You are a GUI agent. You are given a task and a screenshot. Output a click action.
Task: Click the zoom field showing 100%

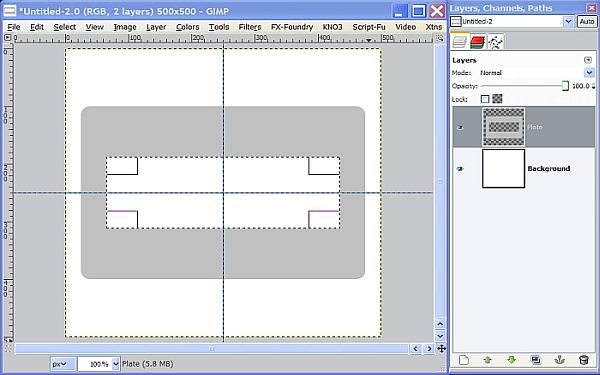pos(95,364)
